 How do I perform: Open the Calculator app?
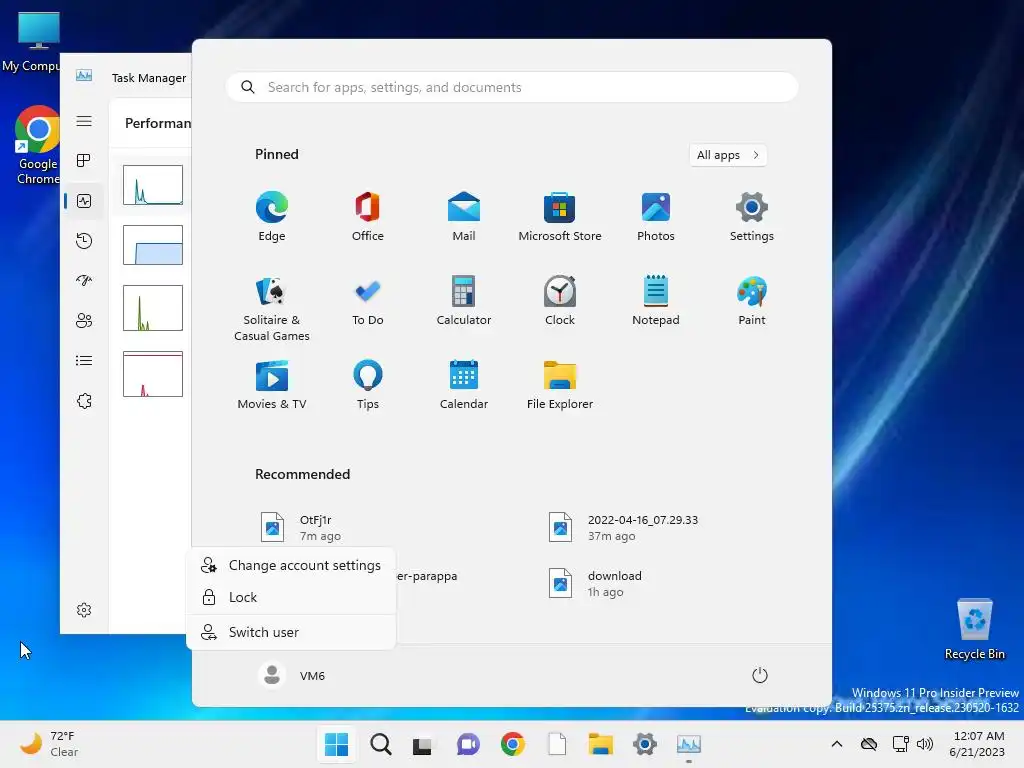pyautogui.click(x=464, y=301)
